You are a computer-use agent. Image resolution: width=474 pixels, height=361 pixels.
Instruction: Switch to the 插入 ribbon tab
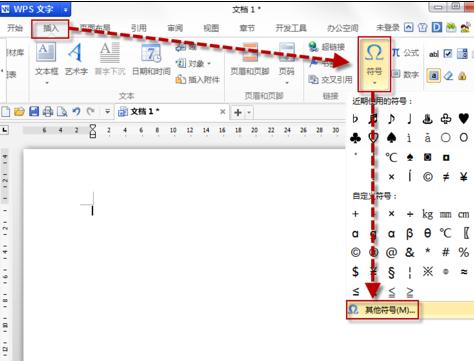[x=50, y=29]
